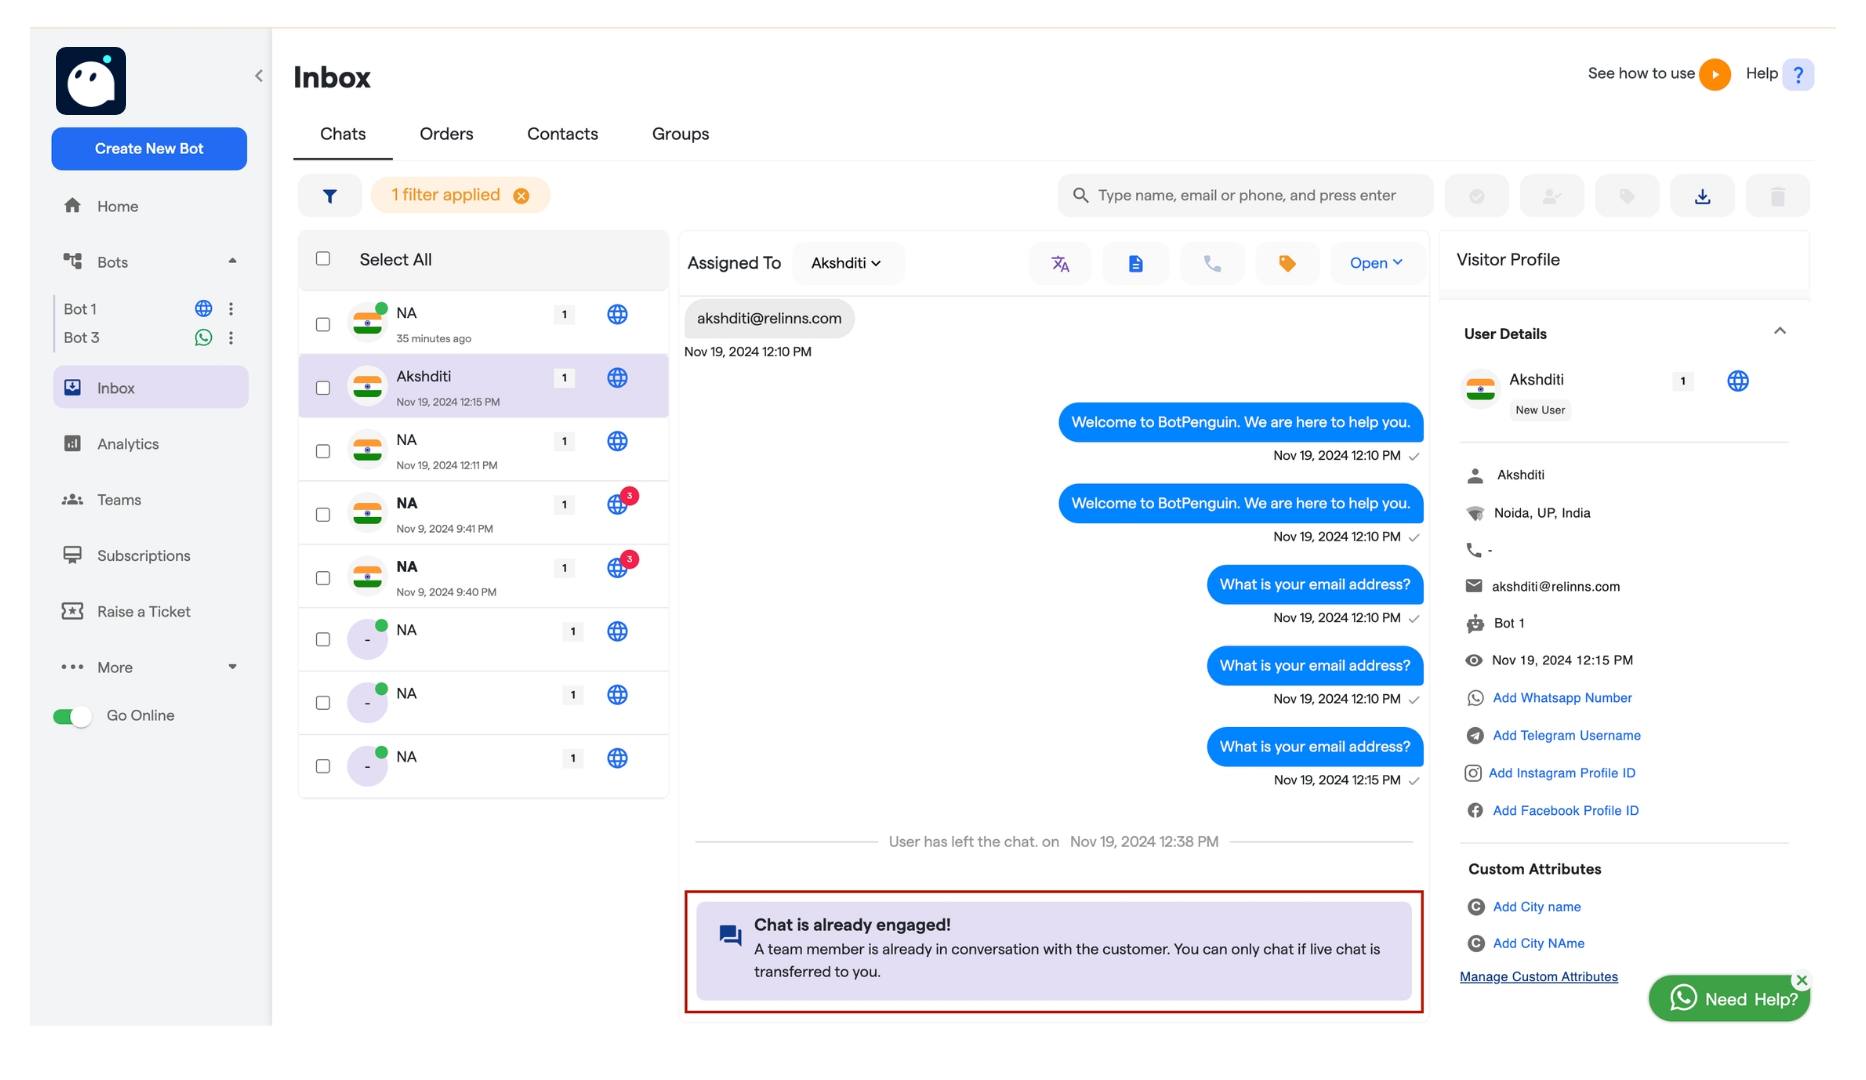Switch to the Contacts tab

pos(563,134)
